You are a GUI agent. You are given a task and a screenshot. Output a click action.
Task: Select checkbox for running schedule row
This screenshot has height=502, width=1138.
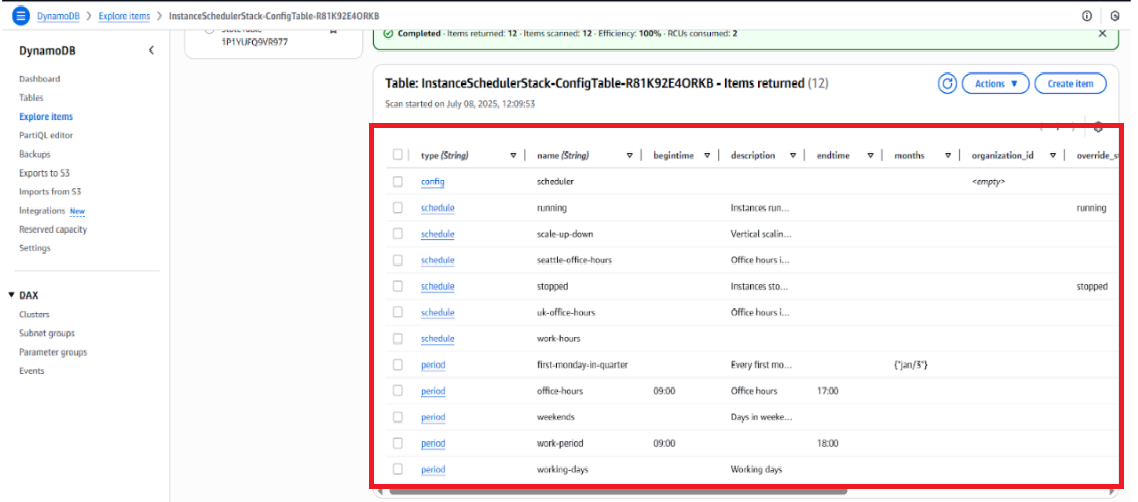[x=398, y=207]
